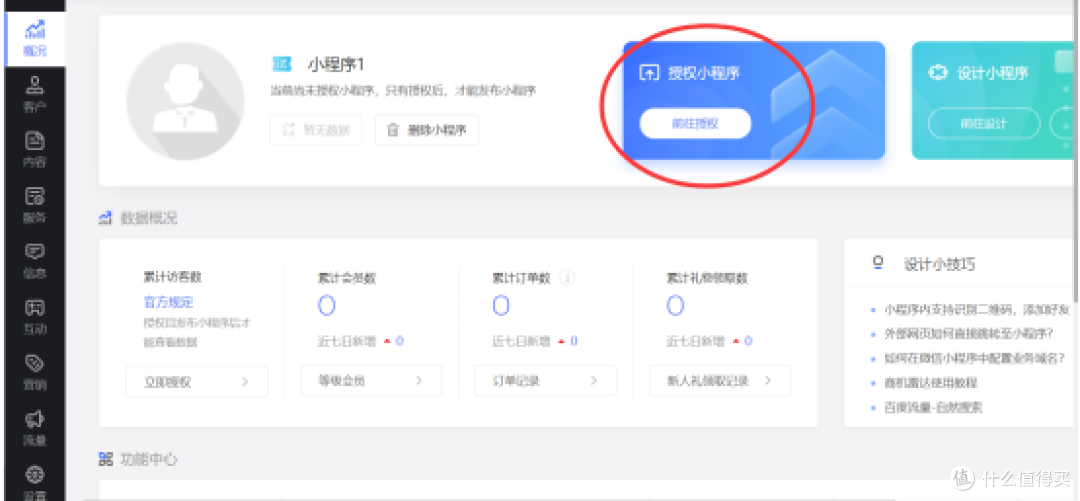Click the 累计礼包领取数 zero value

pyautogui.click(x=675, y=305)
